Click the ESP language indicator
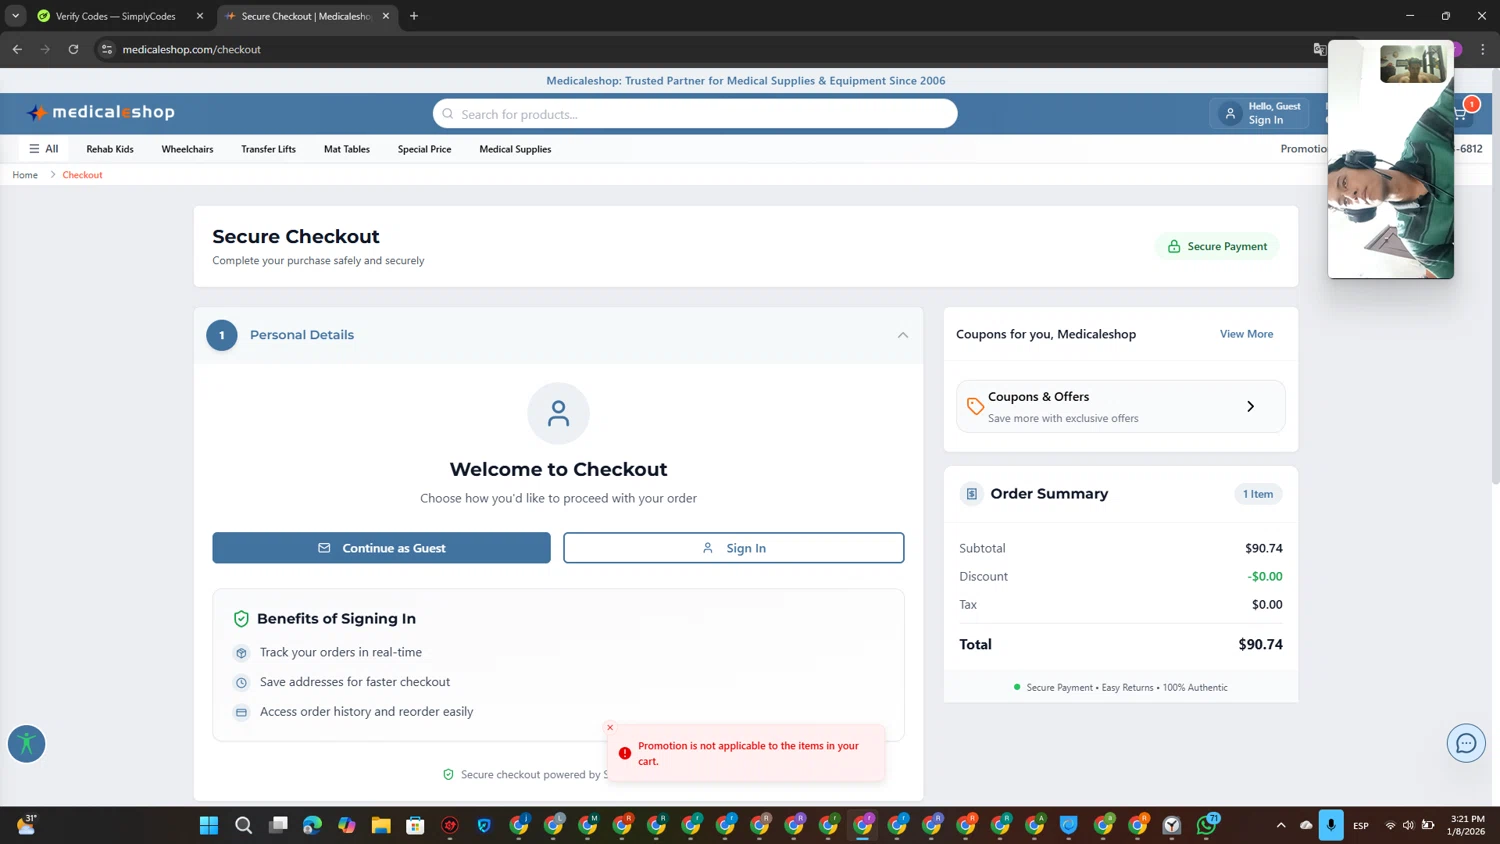Screen dimensions: 1500x844 coord(1361,826)
